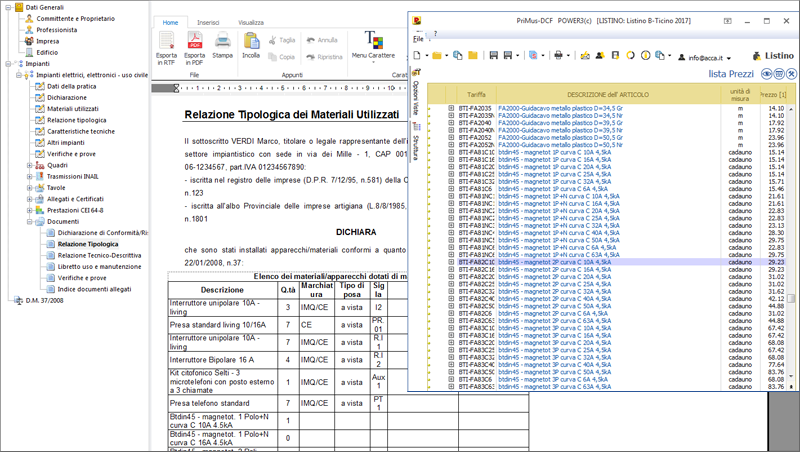Click the Incolla clipboard icon
This screenshot has height=452, width=800.
tap(251, 41)
